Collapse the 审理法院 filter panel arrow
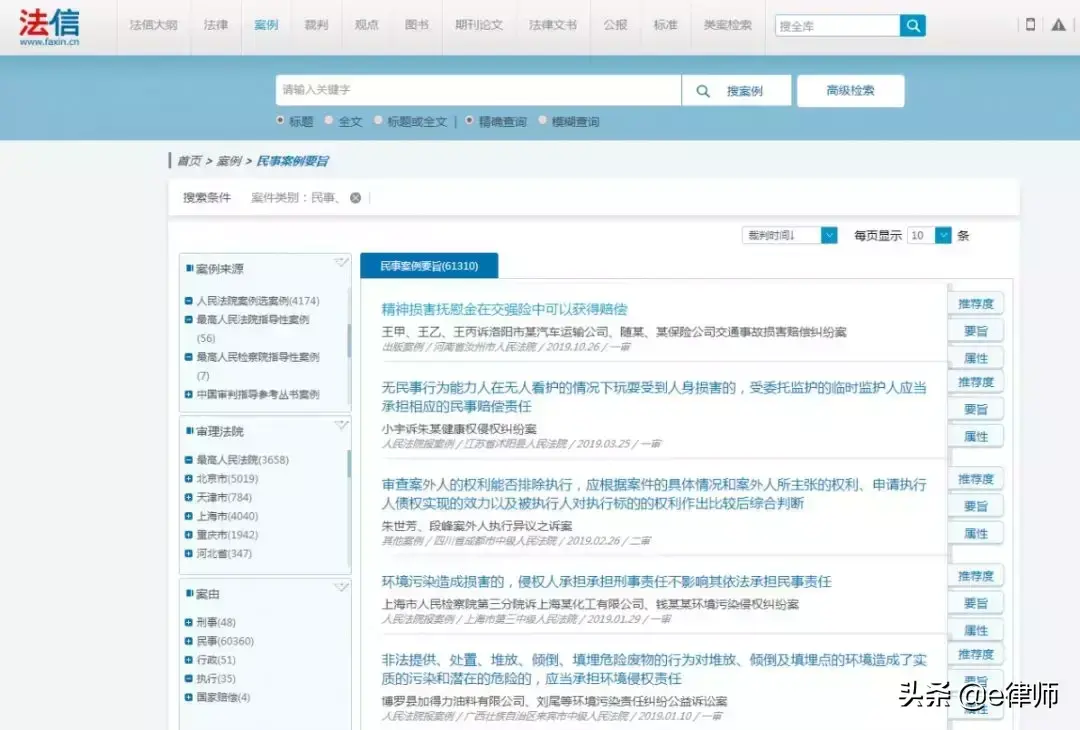 341,425
